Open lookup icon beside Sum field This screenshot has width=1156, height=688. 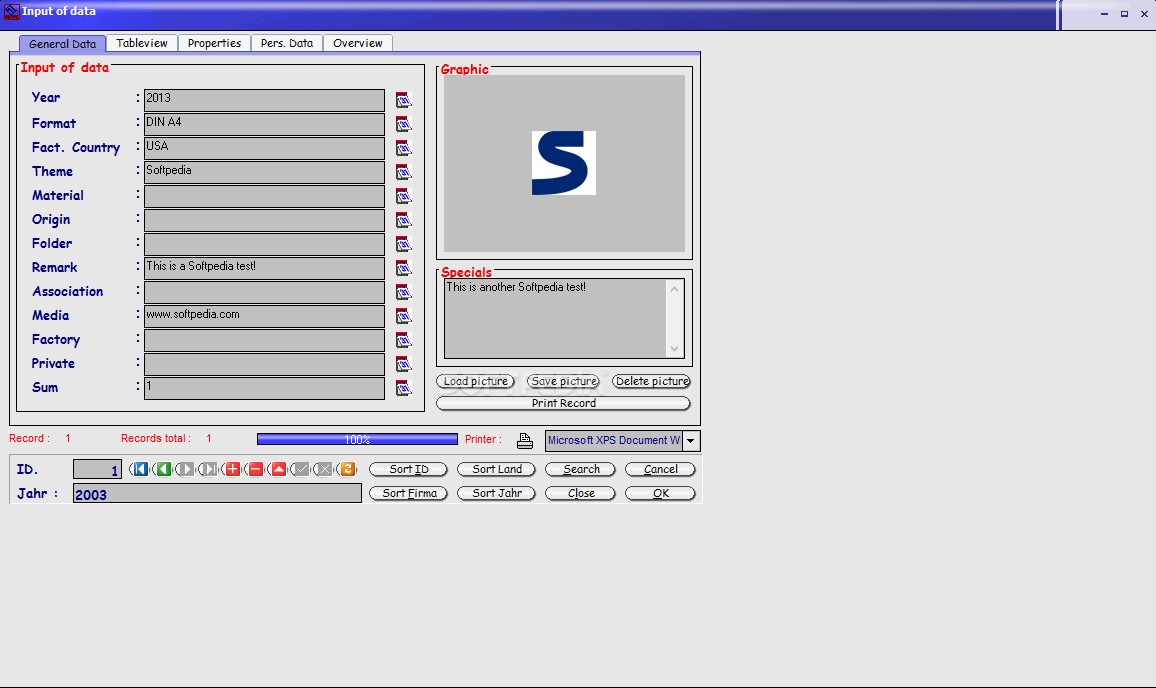403,388
